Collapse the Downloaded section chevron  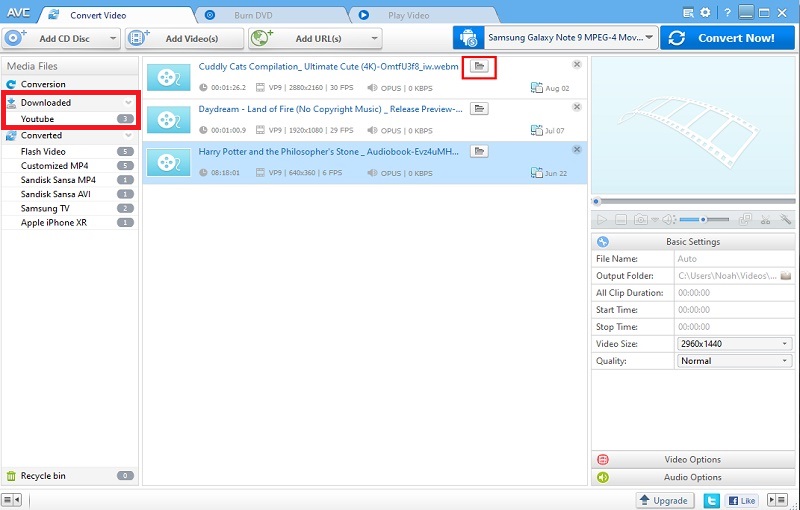point(128,103)
